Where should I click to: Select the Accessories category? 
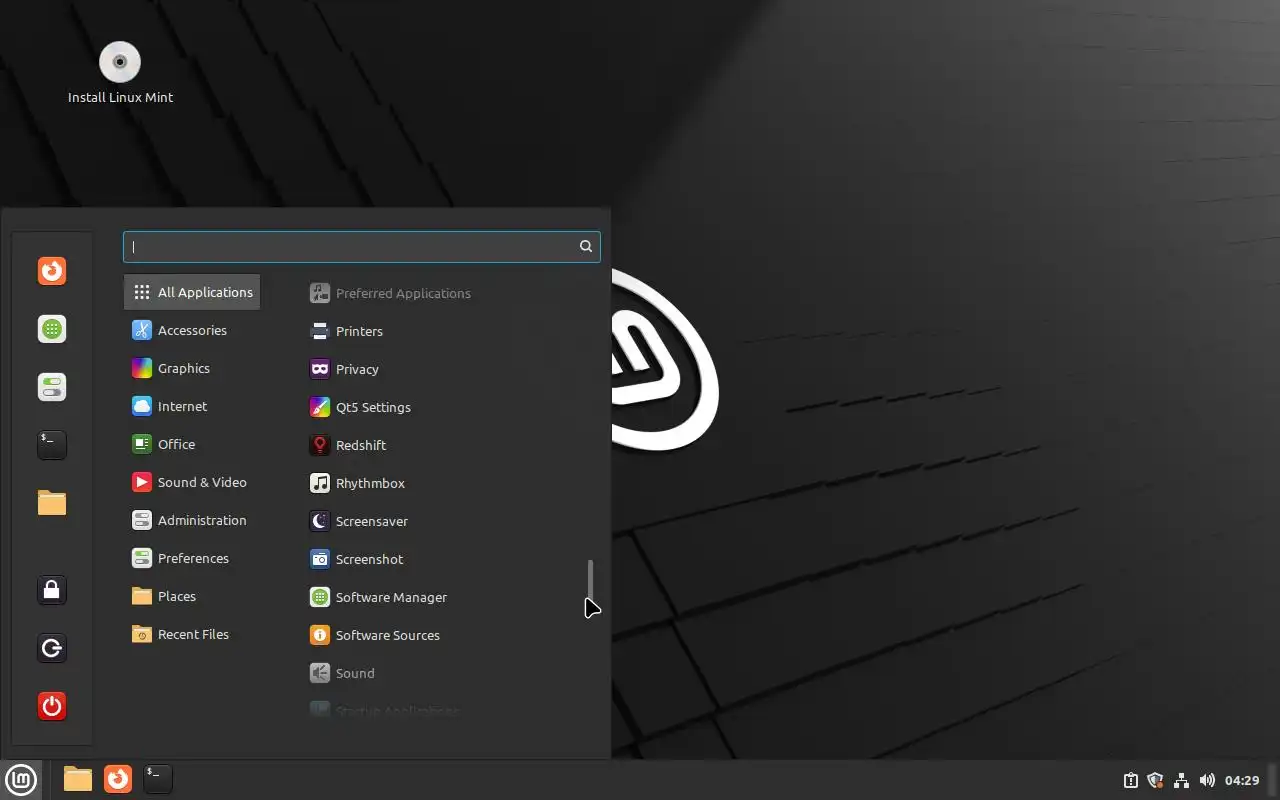pos(192,330)
